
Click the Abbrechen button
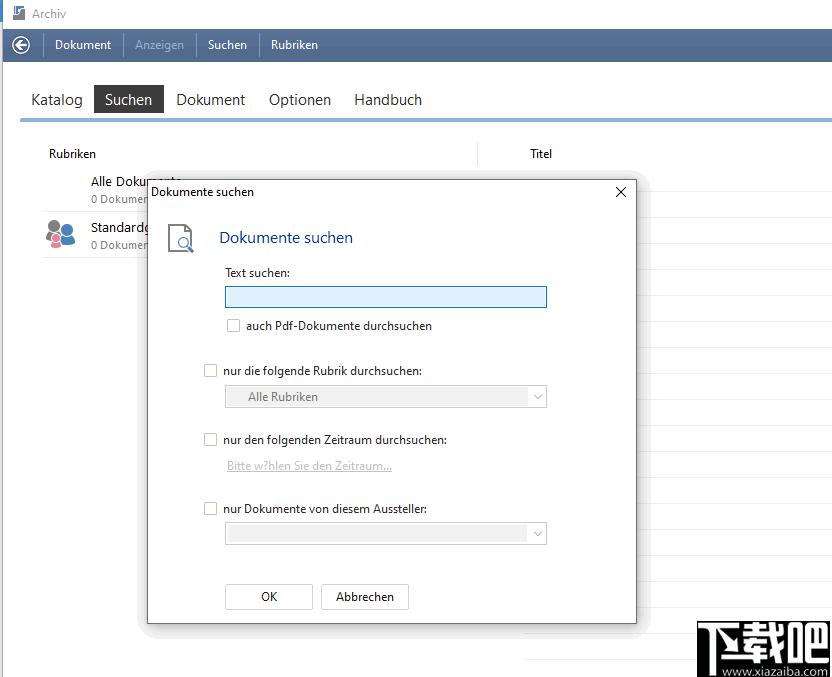[365, 597]
